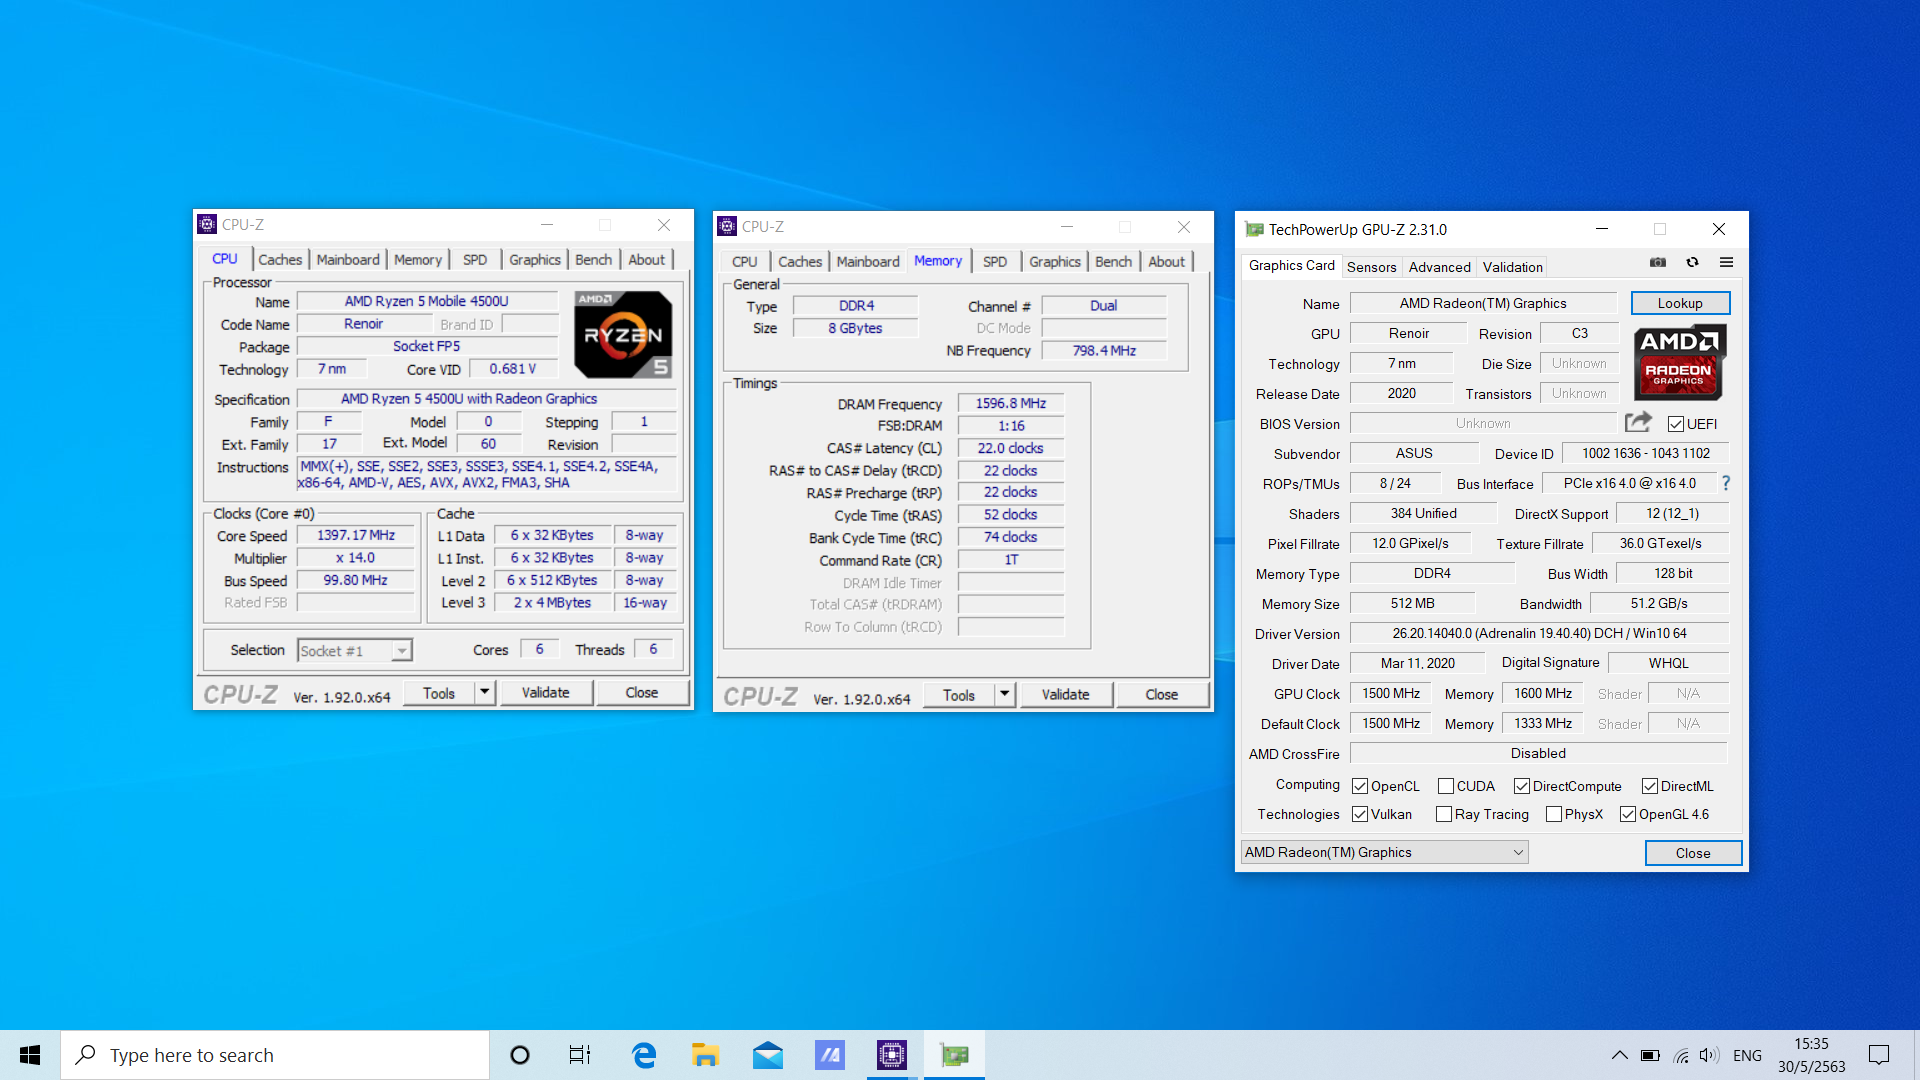
Task: Click Tools button in Memory CPU-Z window
Action: tap(959, 694)
